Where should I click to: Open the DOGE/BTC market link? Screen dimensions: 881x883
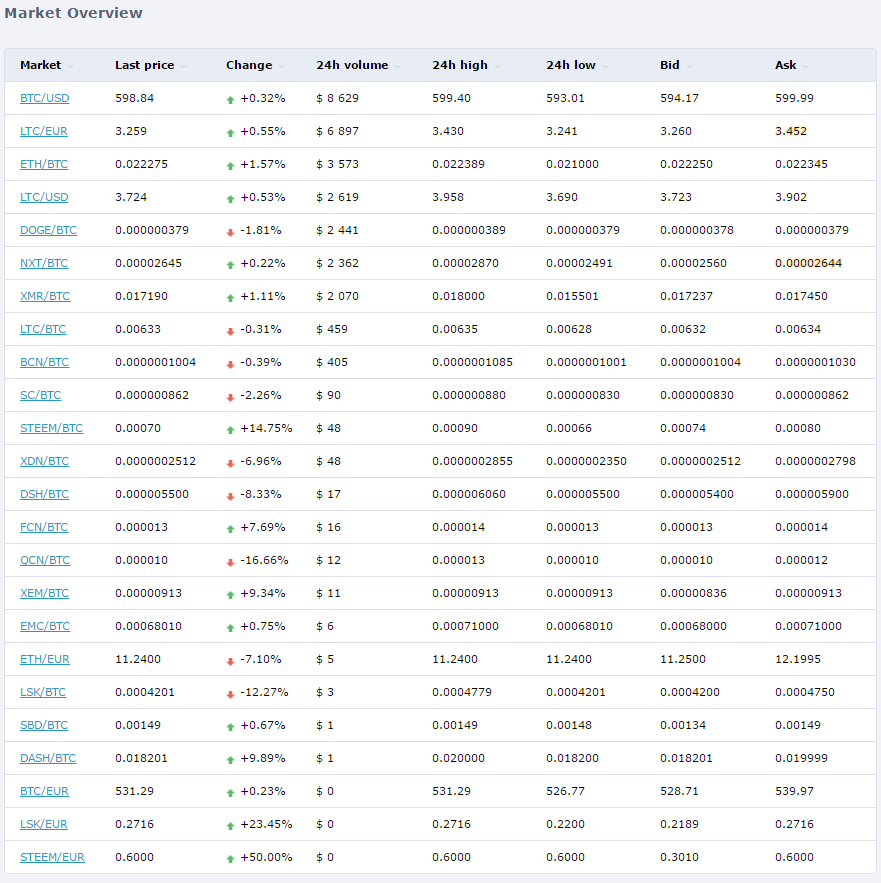coord(48,230)
